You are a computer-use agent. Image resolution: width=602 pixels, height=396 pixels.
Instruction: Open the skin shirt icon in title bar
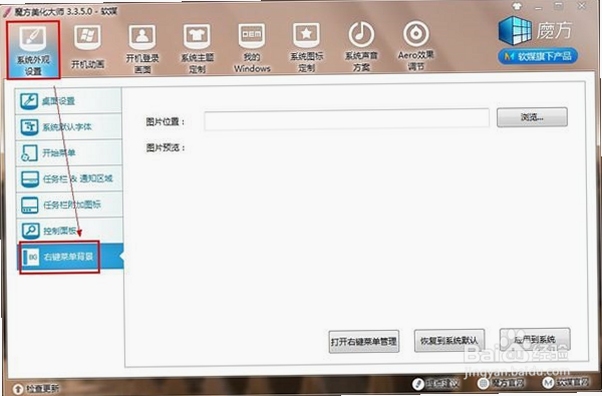517,7
